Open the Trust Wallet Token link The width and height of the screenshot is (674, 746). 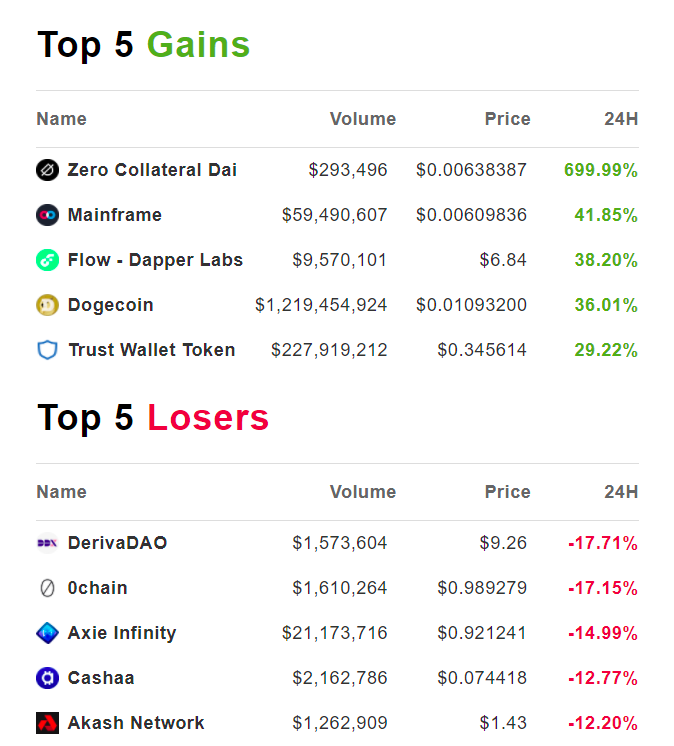(151, 350)
